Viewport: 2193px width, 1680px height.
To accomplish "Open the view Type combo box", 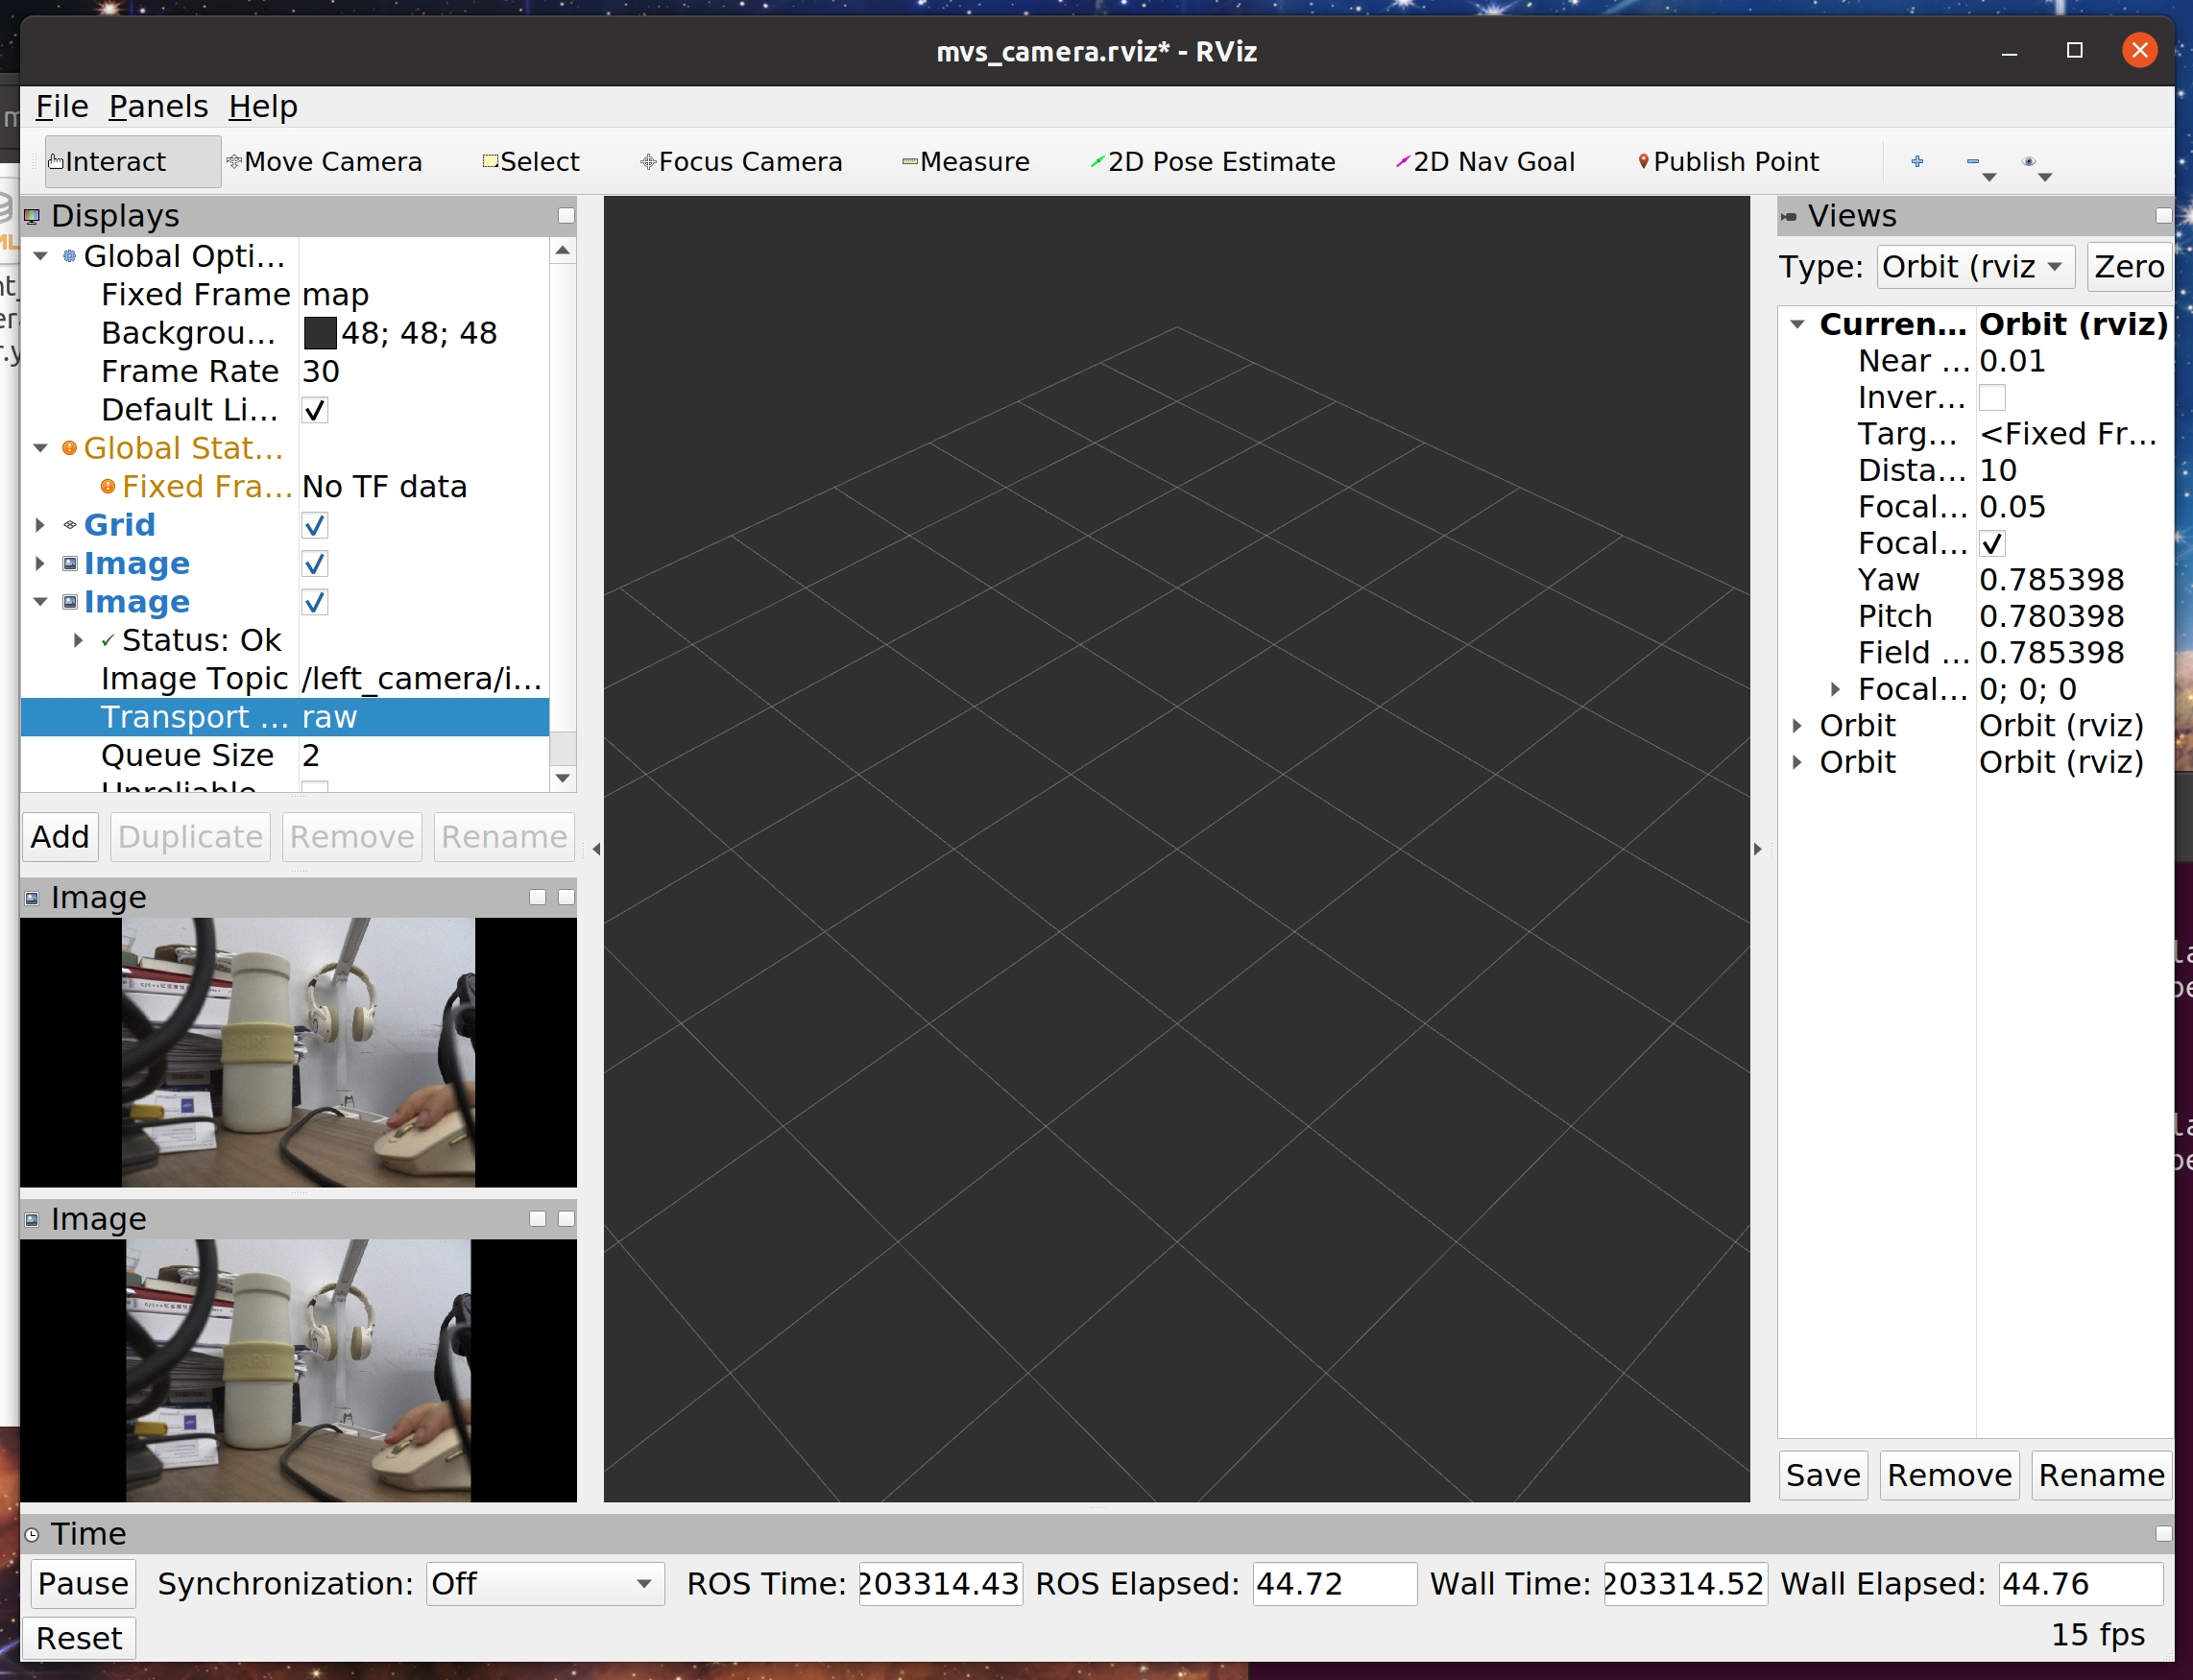I will 1974,266.
